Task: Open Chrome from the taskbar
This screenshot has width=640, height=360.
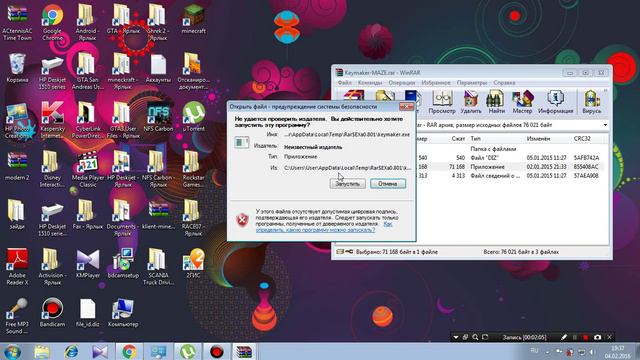Action: click(129, 351)
